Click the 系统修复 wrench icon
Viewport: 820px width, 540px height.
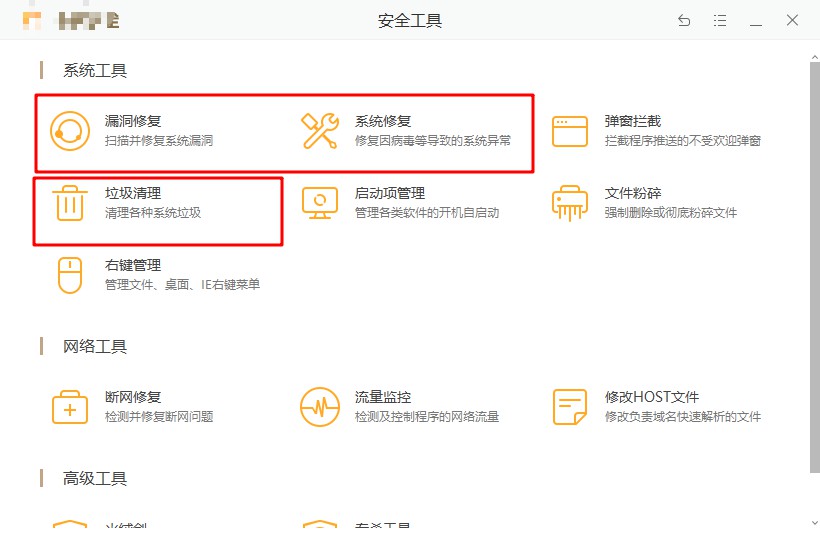tap(320, 132)
